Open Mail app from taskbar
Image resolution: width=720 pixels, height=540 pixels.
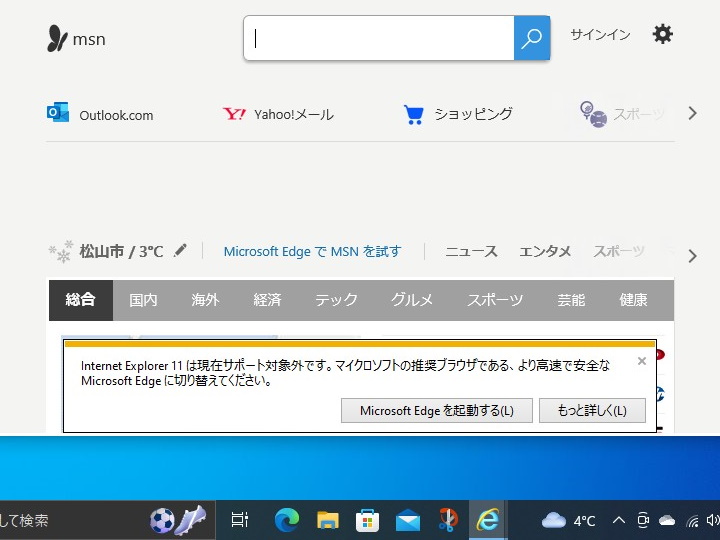(x=408, y=521)
